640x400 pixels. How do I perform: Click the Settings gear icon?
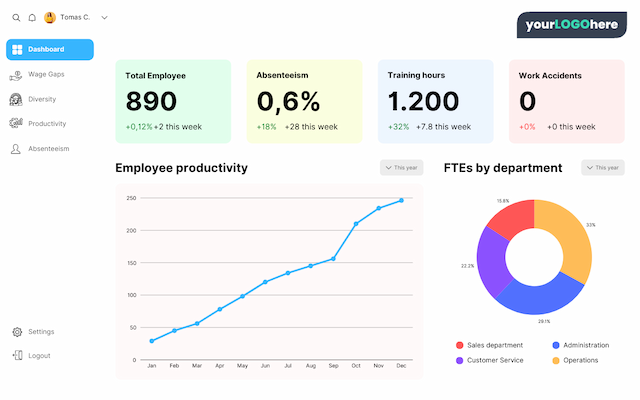click(17, 331)
